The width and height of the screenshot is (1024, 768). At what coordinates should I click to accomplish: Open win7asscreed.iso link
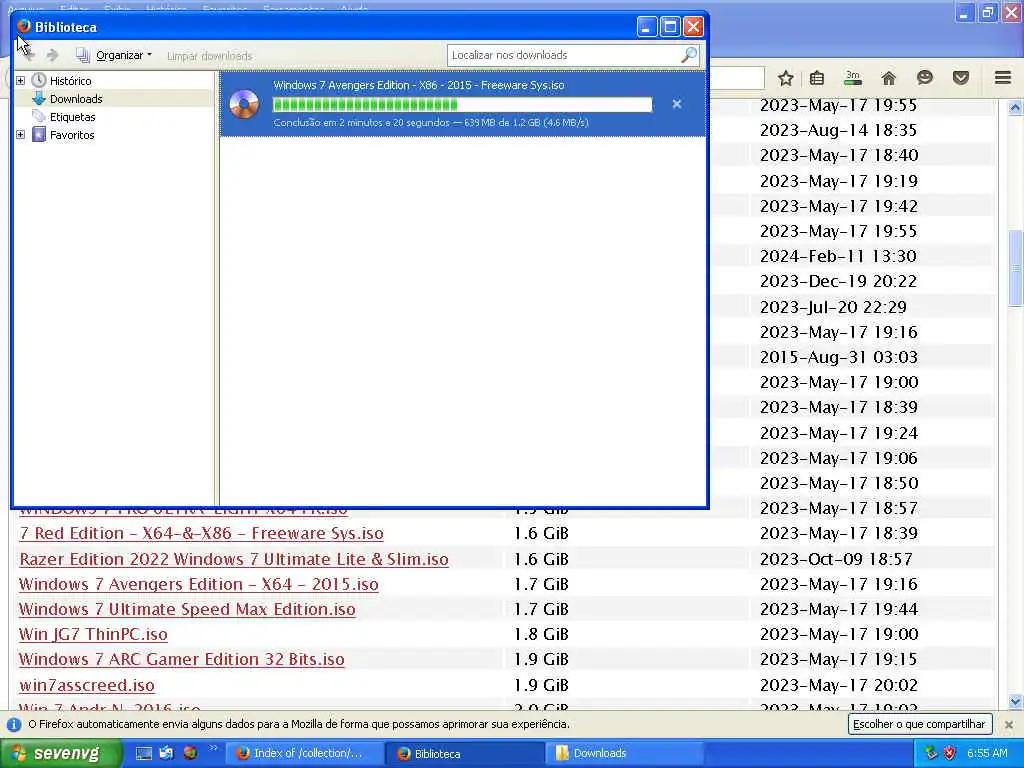click(x=87, y=686)
